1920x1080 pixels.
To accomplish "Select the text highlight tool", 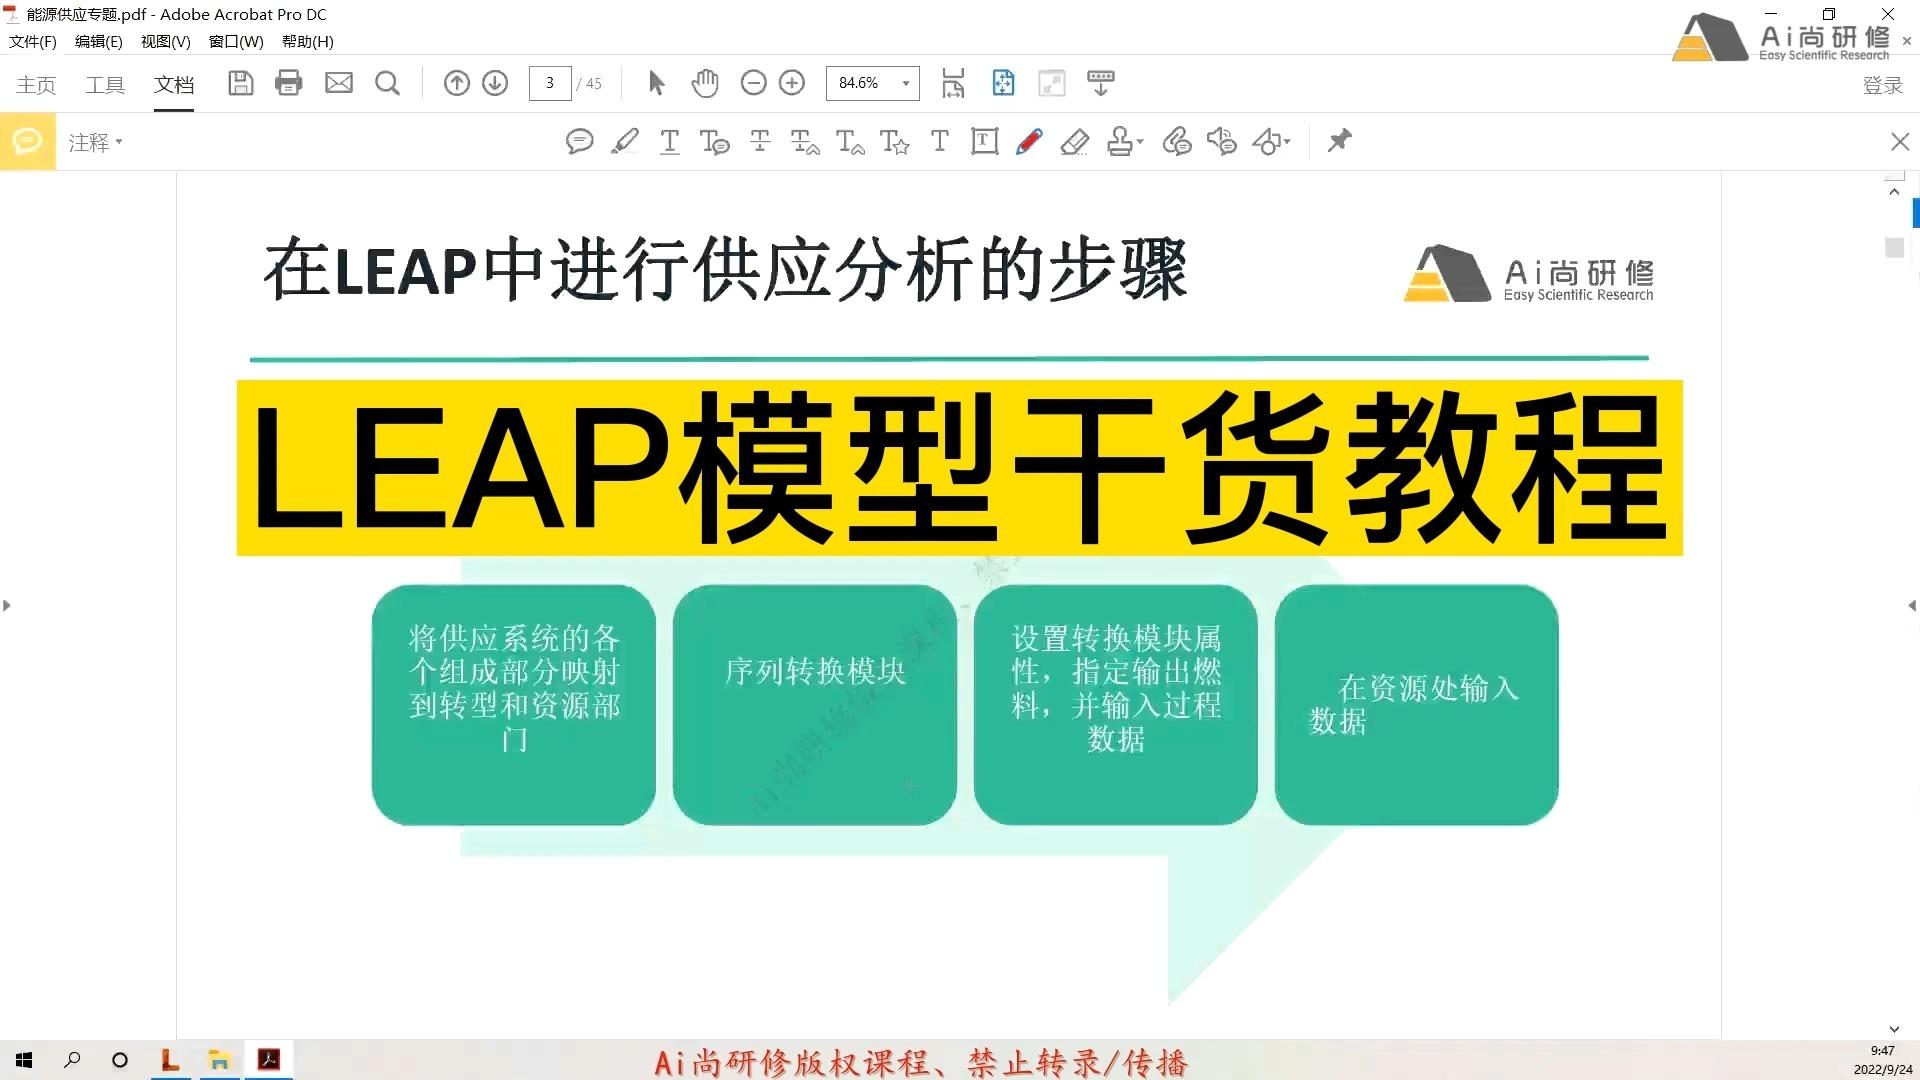I will 626,141.
